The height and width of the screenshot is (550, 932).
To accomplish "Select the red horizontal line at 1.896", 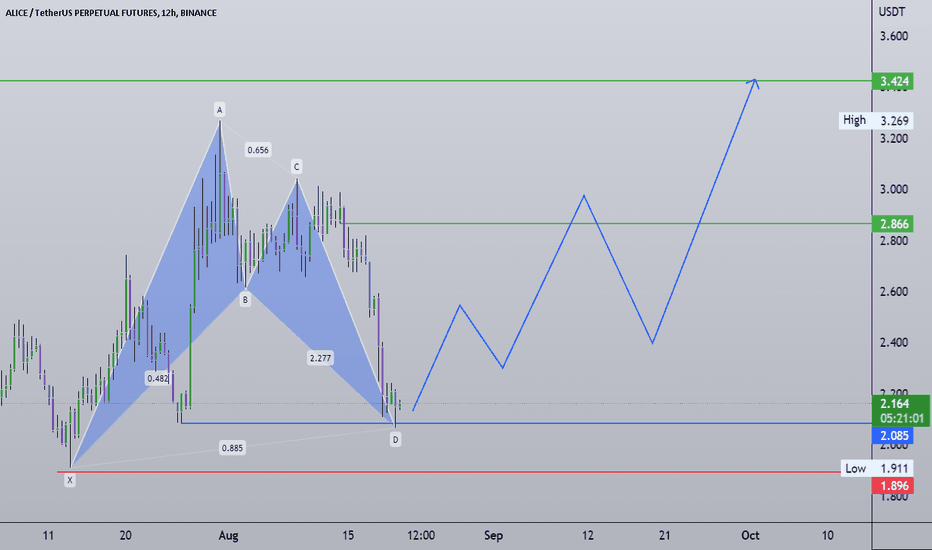I will coord(449,472).
